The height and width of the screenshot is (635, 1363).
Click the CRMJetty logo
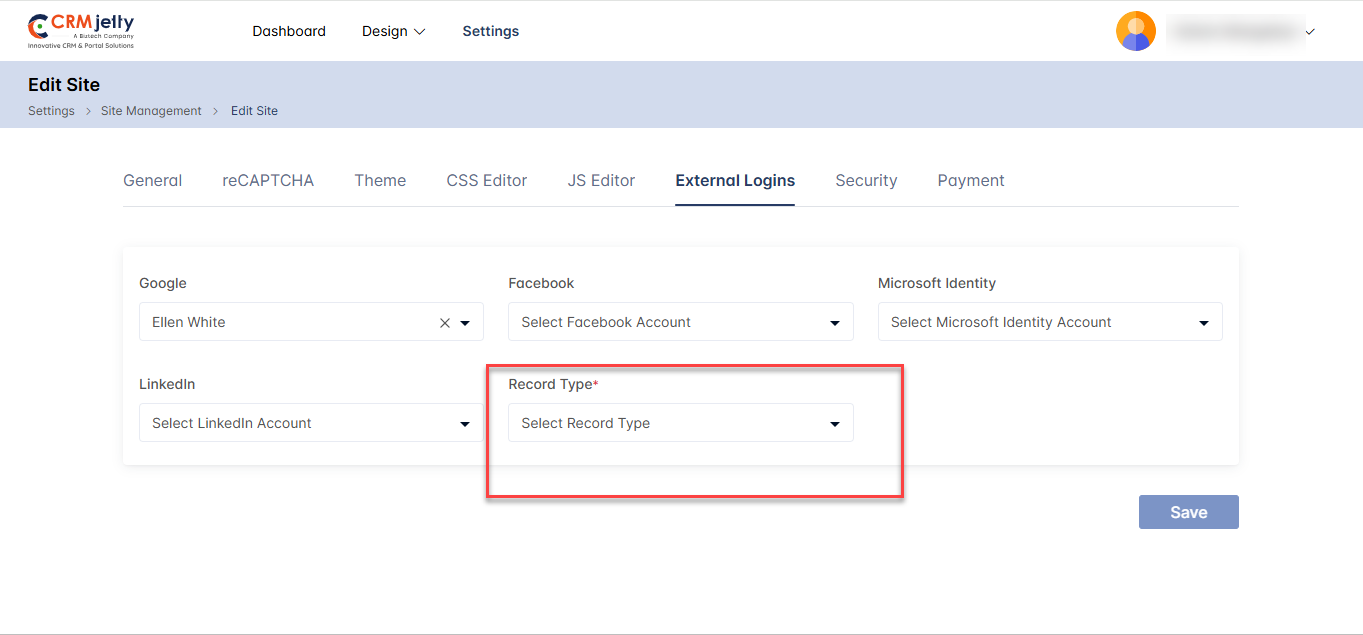coord(81,31)
